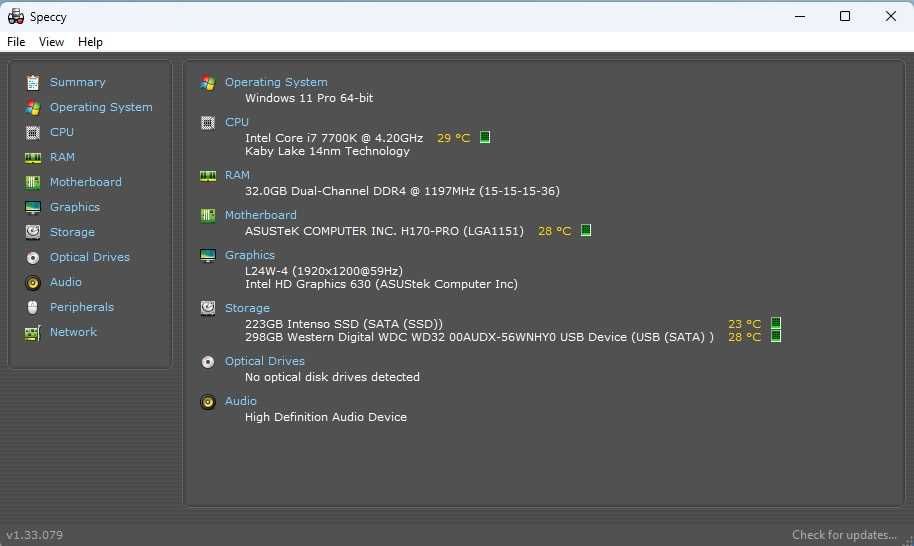Click the speaker icon beside Audio heading
Viewport: 914px width, 546px height.
pyautogui.click(x=208, y=401)
